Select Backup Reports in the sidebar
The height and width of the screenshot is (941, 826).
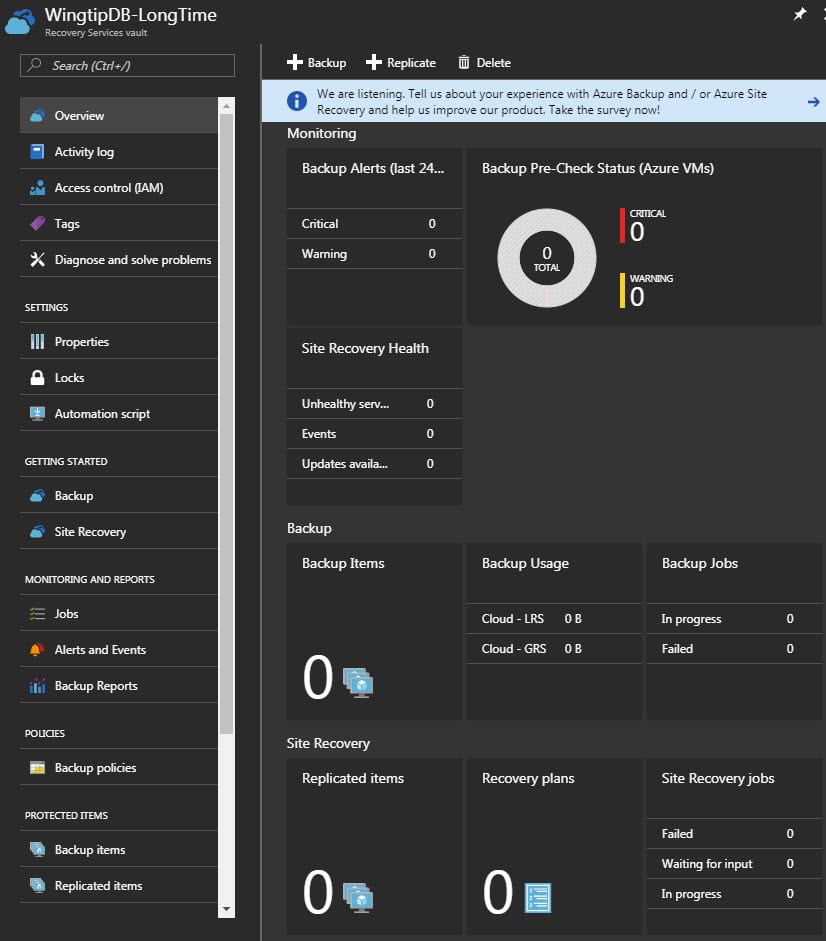[119, 685]
